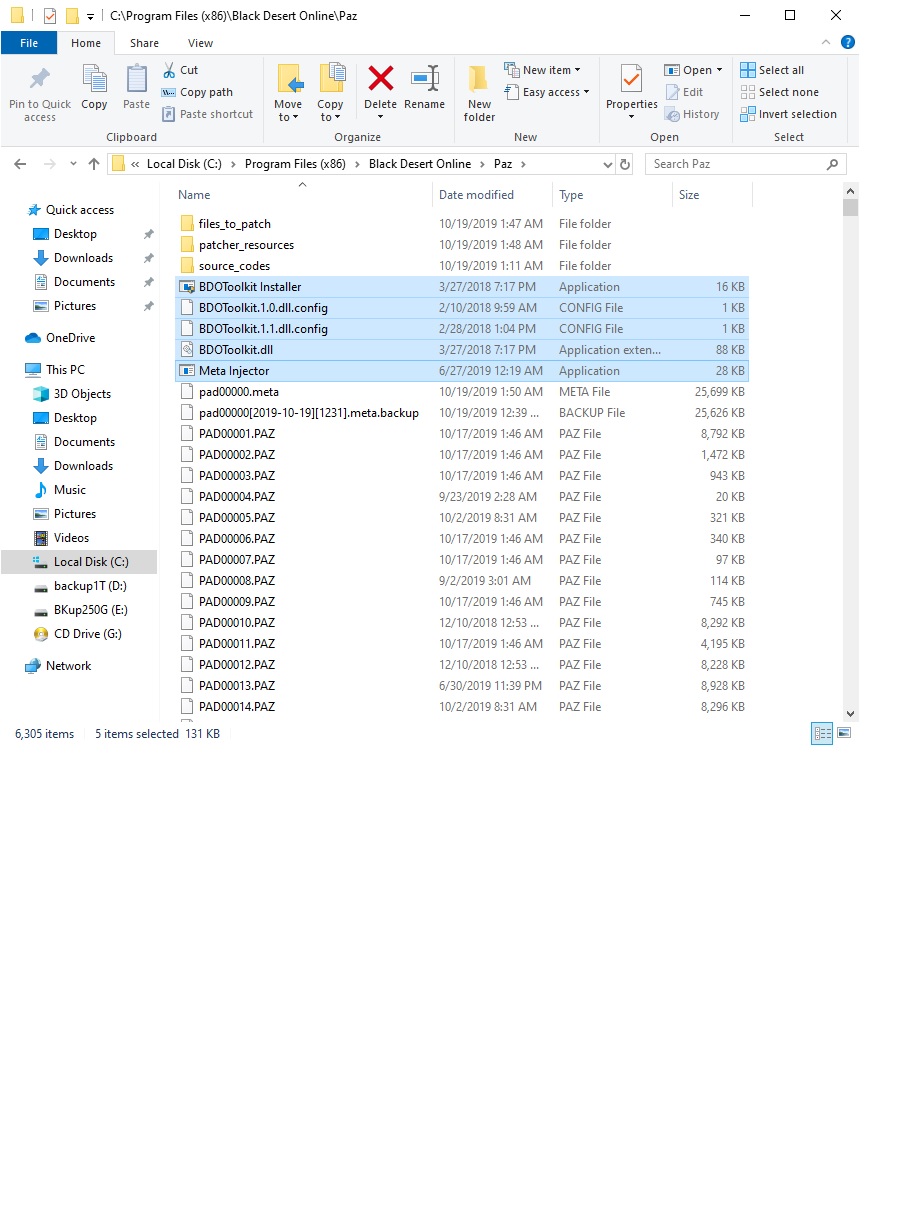Expand the Easy access dropdown
The width and height of the screenshot is (908, 1210).
pos(549,92)
